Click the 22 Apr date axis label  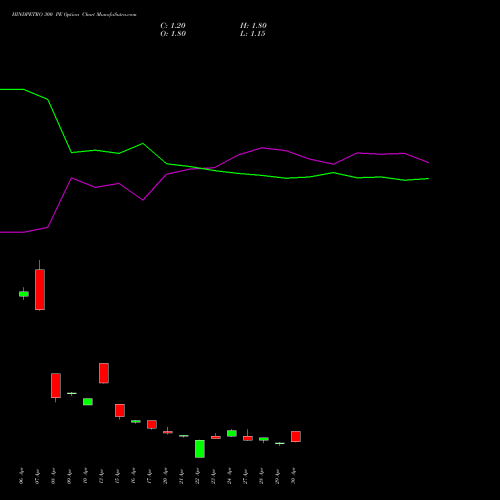(197, 476)
